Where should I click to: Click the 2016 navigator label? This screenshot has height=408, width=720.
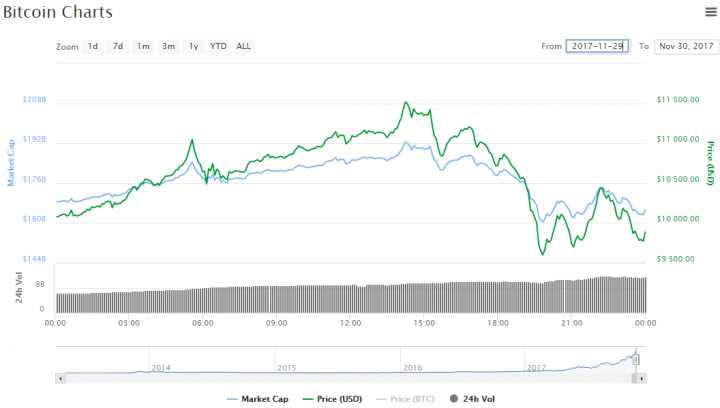[412, 368]
